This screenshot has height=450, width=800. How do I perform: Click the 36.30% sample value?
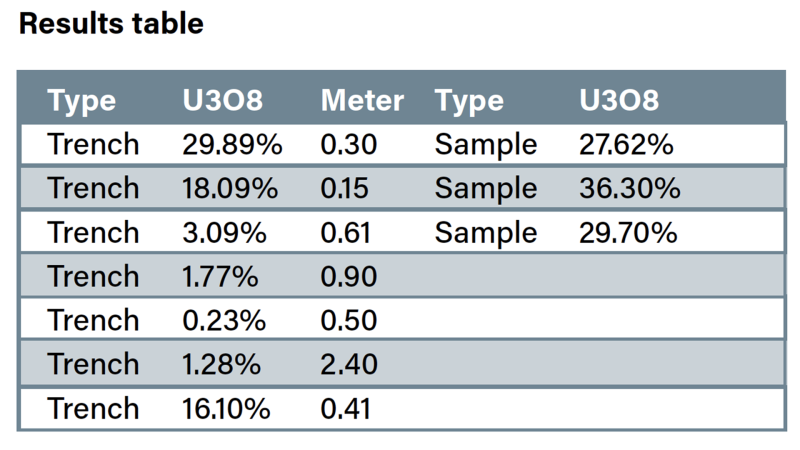(x=629, y=188)
